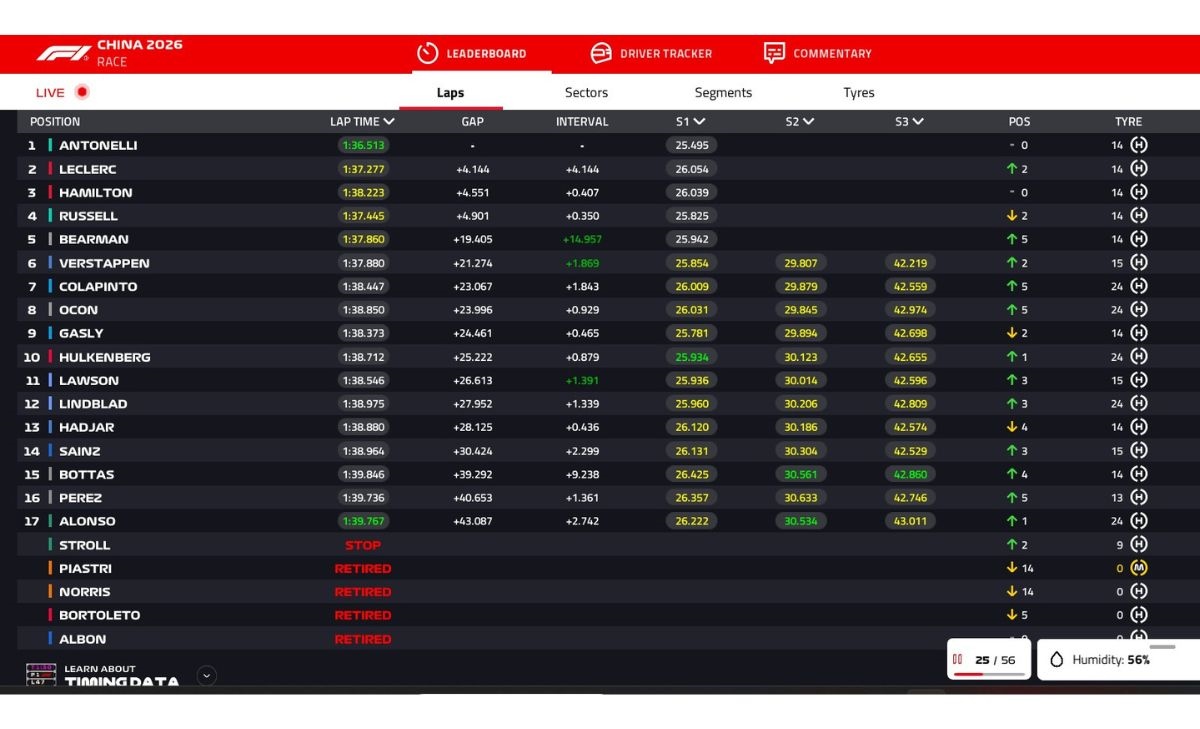Click the medium tyre icon for Piastri

(x=1138, y=568)
